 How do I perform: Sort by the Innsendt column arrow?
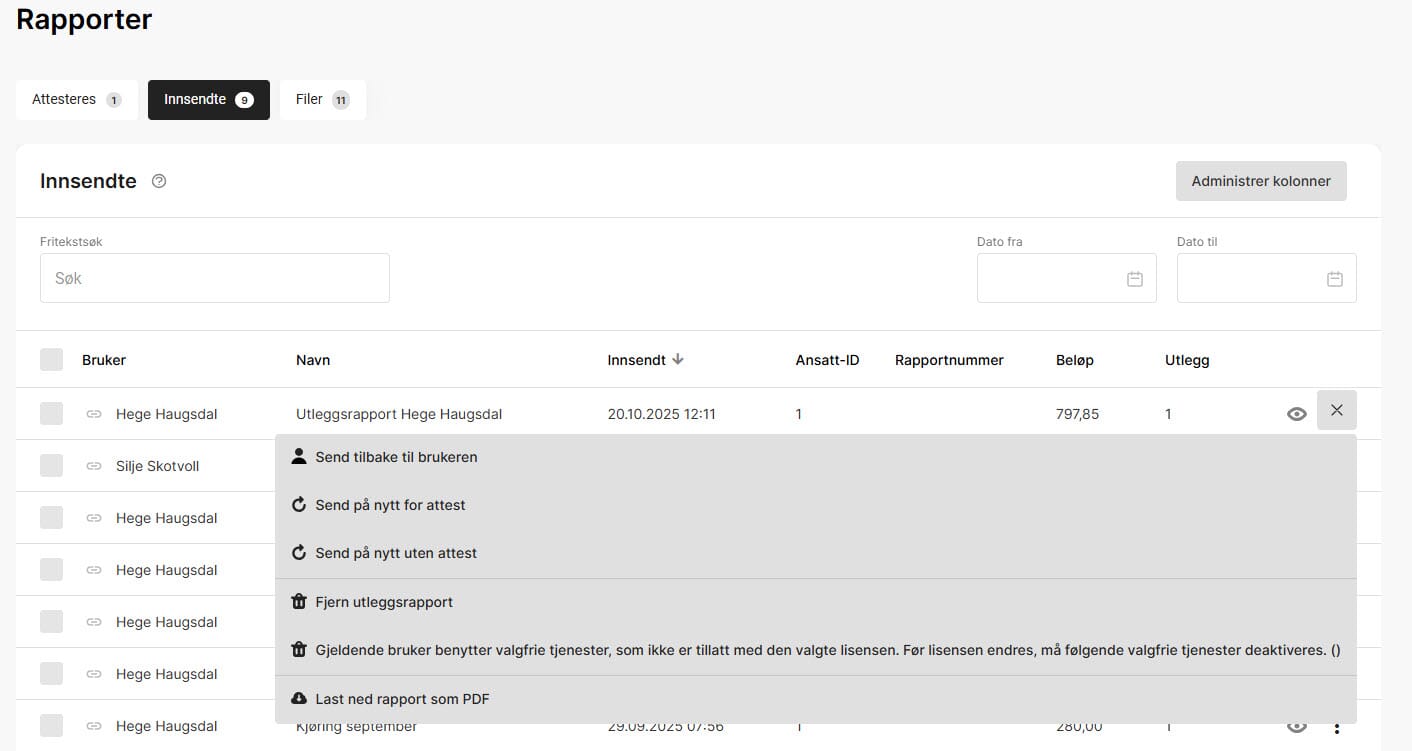coord(678,360)
